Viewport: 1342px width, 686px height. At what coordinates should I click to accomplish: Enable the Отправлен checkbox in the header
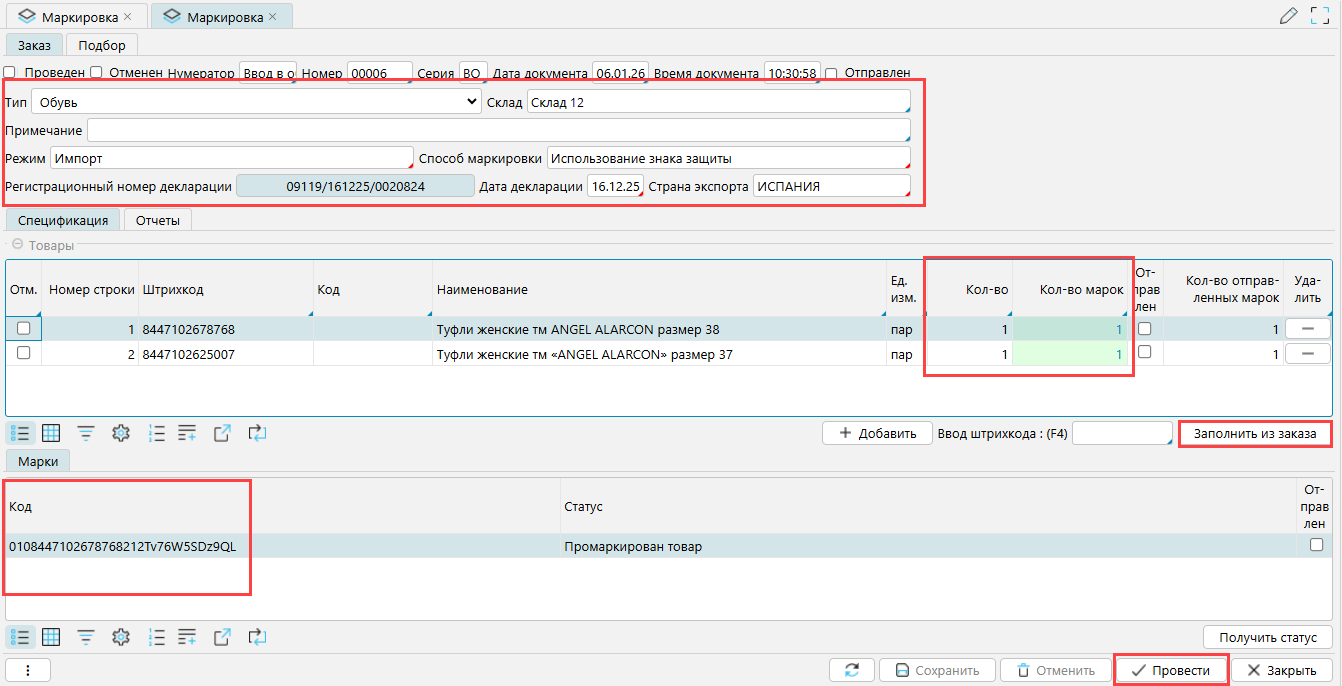pyautogui.click(x=831, y=72)
